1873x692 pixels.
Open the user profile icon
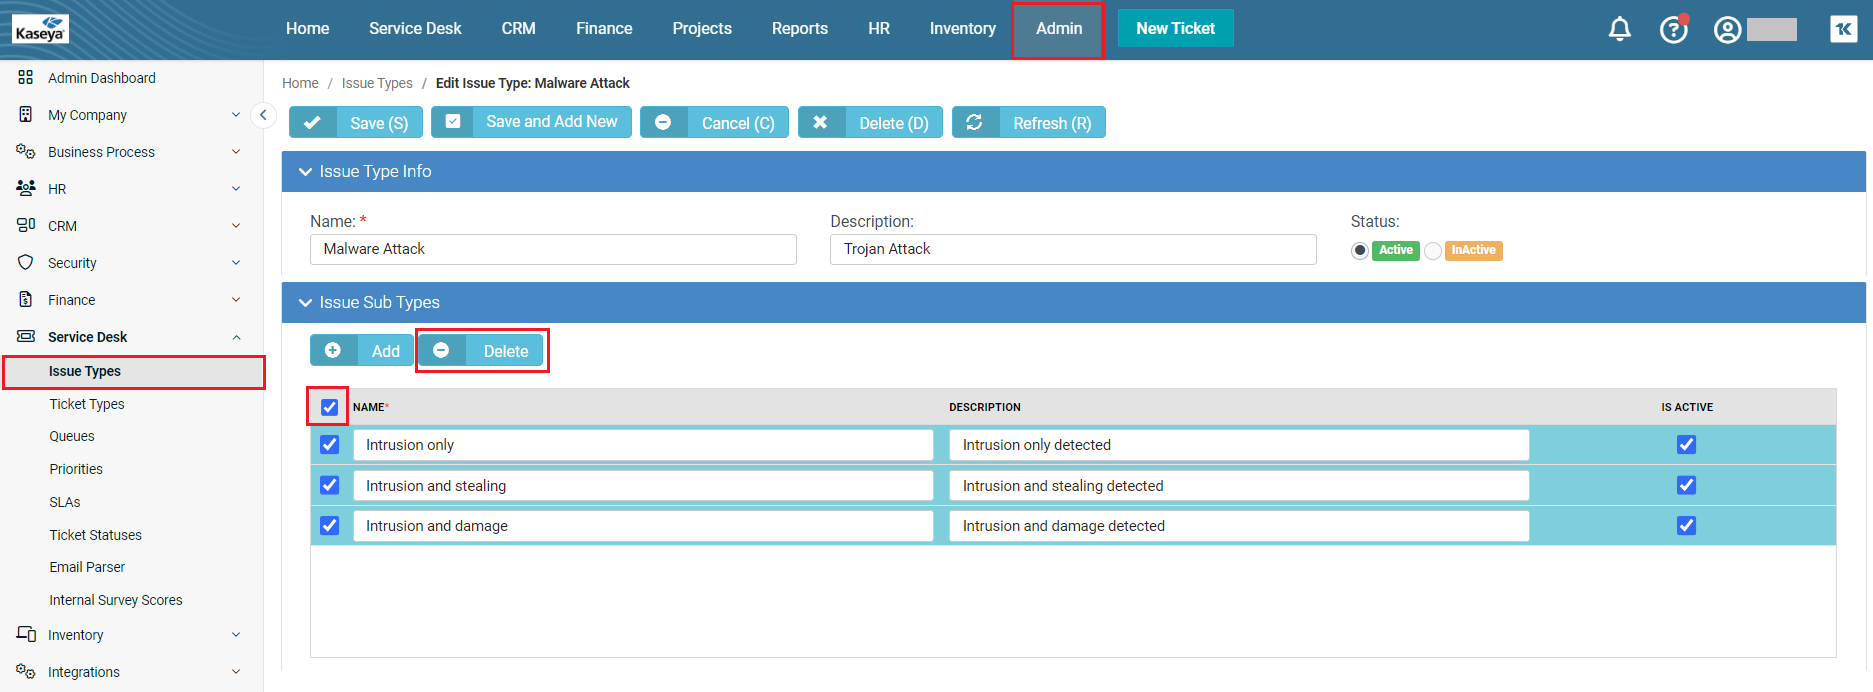pyautogui.click(x=1727, y=30)
